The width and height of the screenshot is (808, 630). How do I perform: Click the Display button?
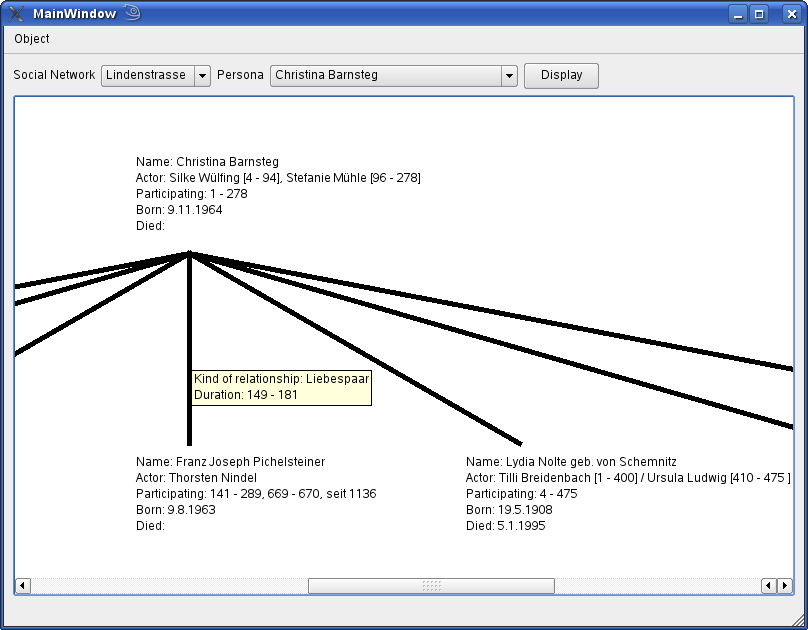(561, 76)
